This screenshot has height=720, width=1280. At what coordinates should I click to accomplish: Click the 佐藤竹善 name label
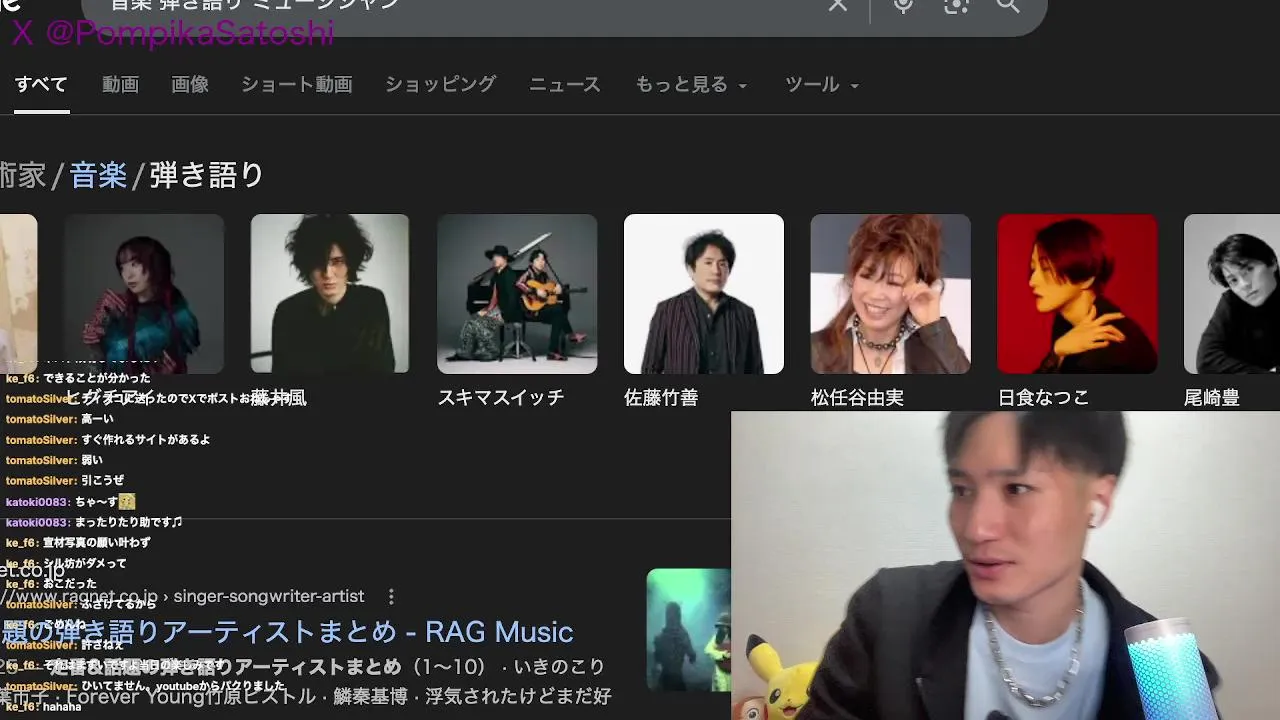661,398
